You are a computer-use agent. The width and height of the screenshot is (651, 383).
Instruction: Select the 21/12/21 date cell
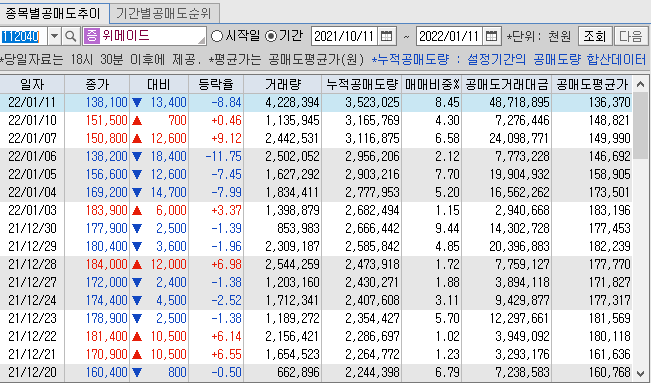[32, 354]
